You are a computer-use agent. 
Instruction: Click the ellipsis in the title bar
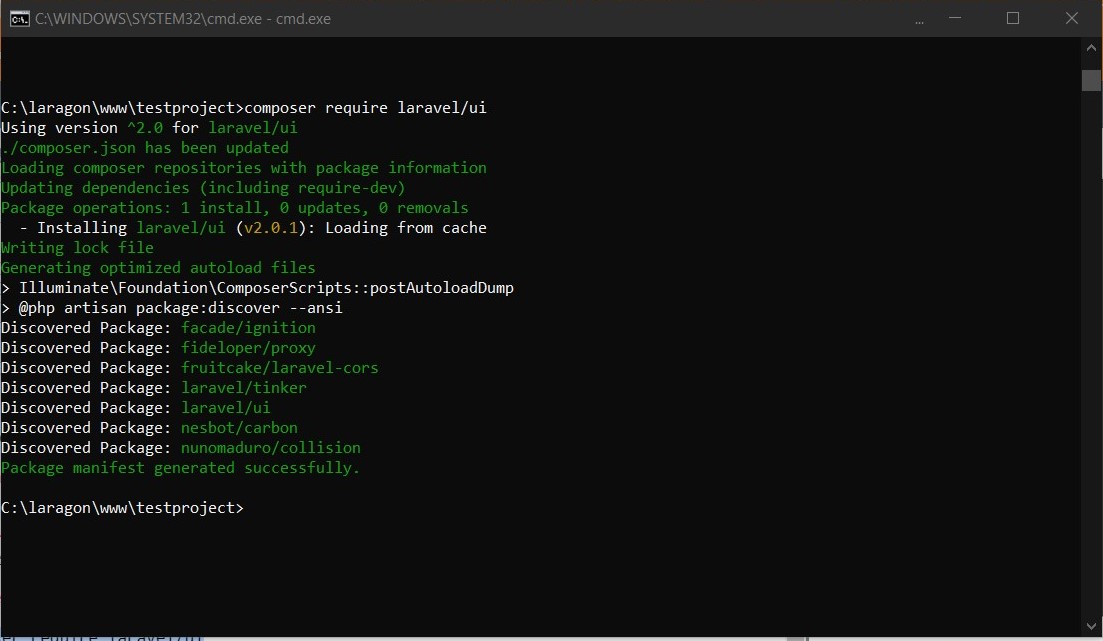pyautogui.click(x=919, y=22)
